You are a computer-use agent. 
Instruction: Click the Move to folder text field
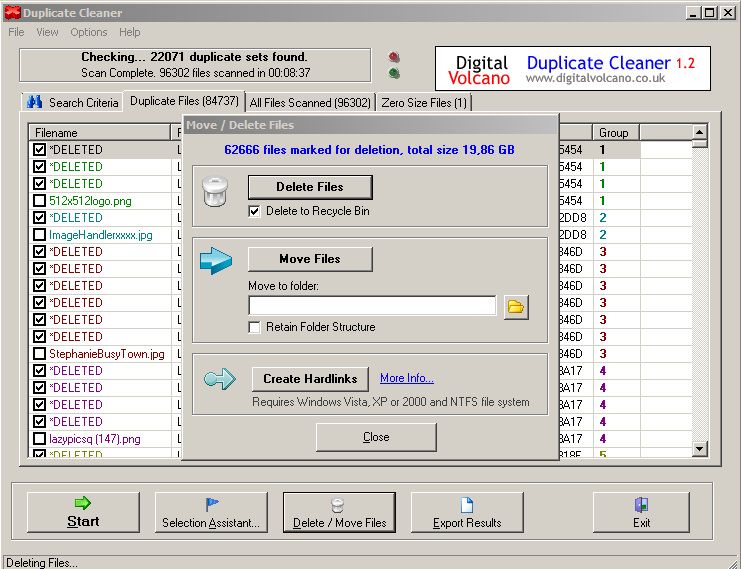371,306
